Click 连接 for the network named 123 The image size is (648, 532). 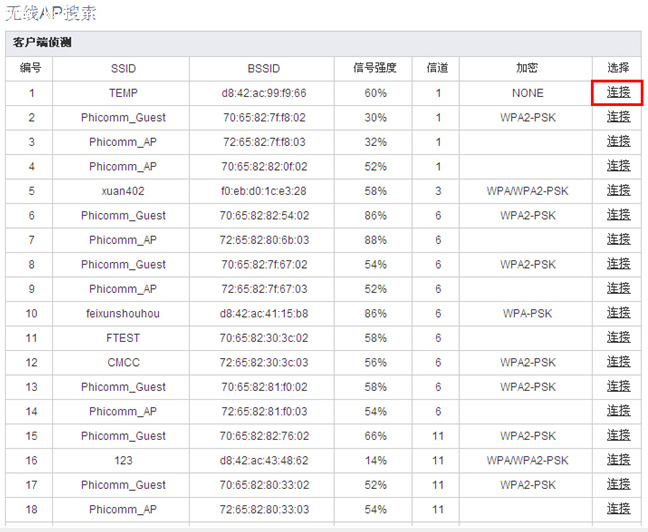[618, 460]
